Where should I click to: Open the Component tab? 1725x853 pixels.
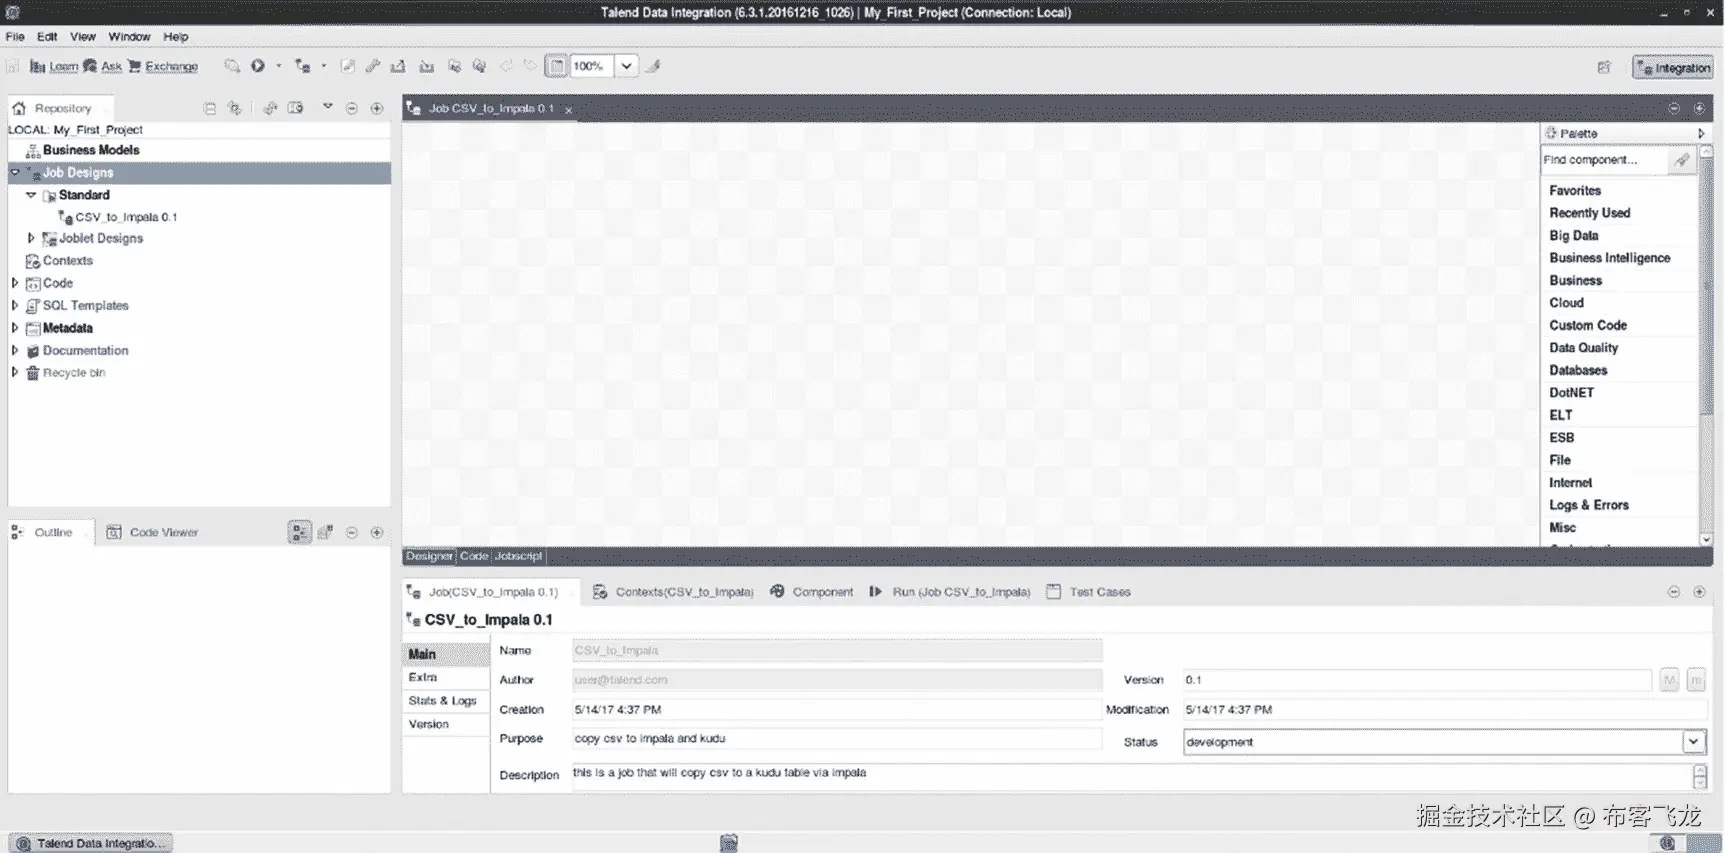click(811, 592)
